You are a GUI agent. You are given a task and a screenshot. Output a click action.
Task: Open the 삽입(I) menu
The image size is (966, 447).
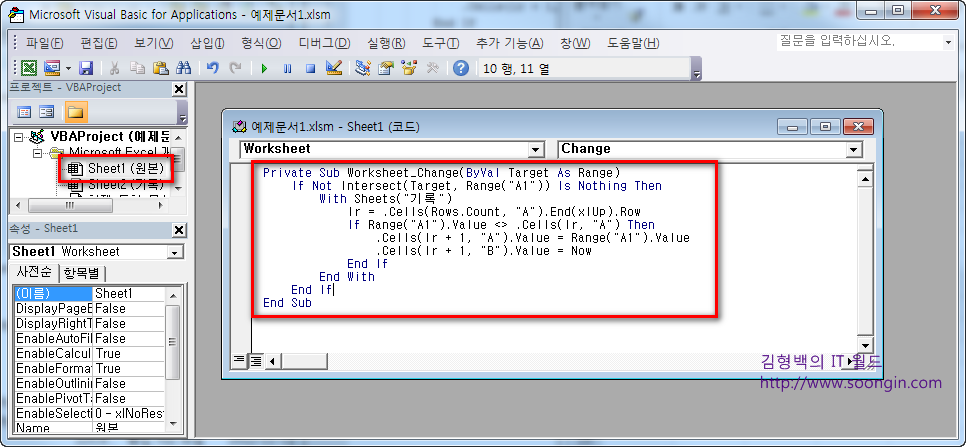[207, 43]
